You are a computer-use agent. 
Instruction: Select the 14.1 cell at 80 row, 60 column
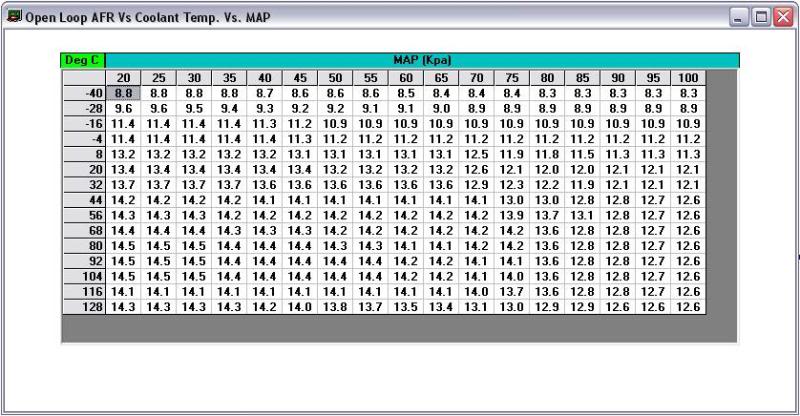point(406,246)
